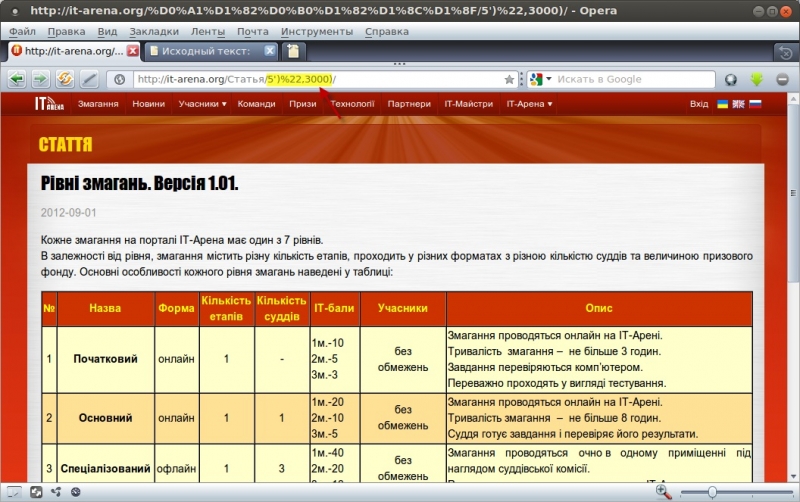
Task: Click the Учасники table column header
Action: 403,309
